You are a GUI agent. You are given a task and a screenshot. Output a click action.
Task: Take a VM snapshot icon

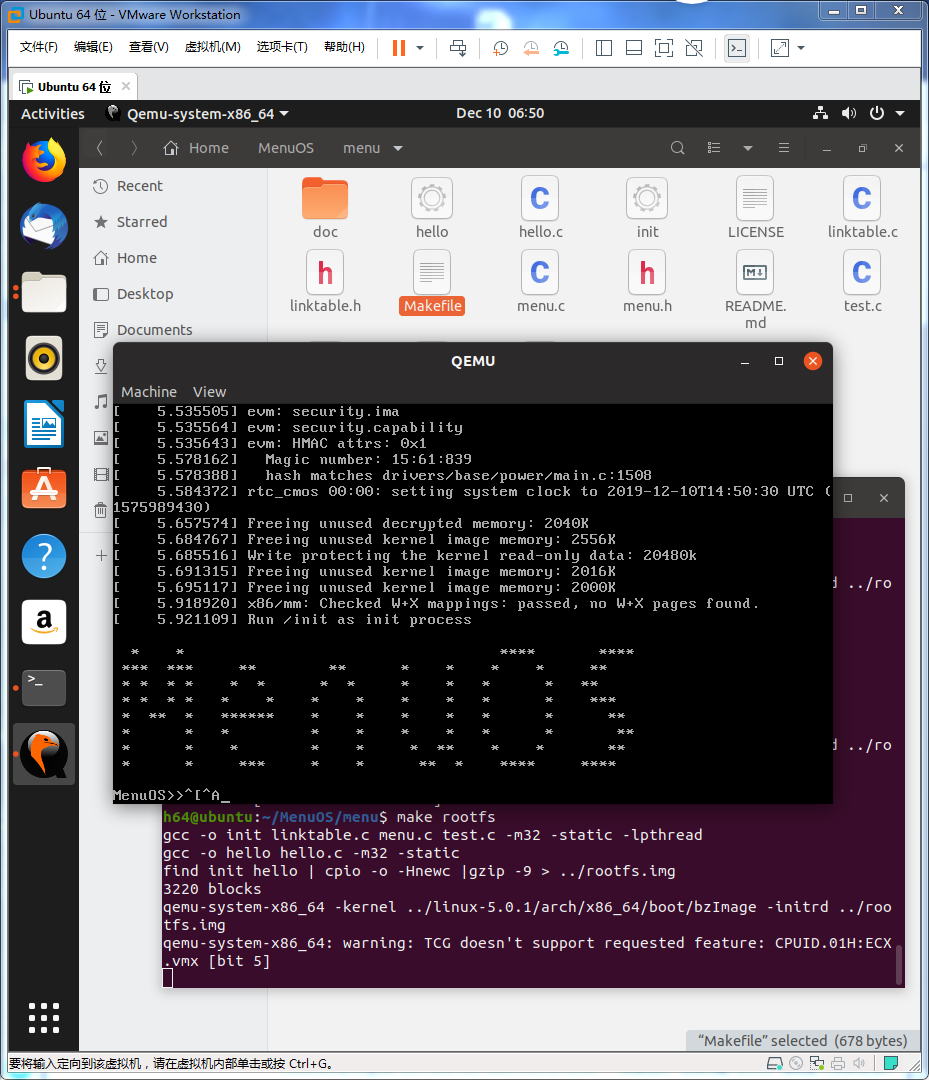click(501, 48)
